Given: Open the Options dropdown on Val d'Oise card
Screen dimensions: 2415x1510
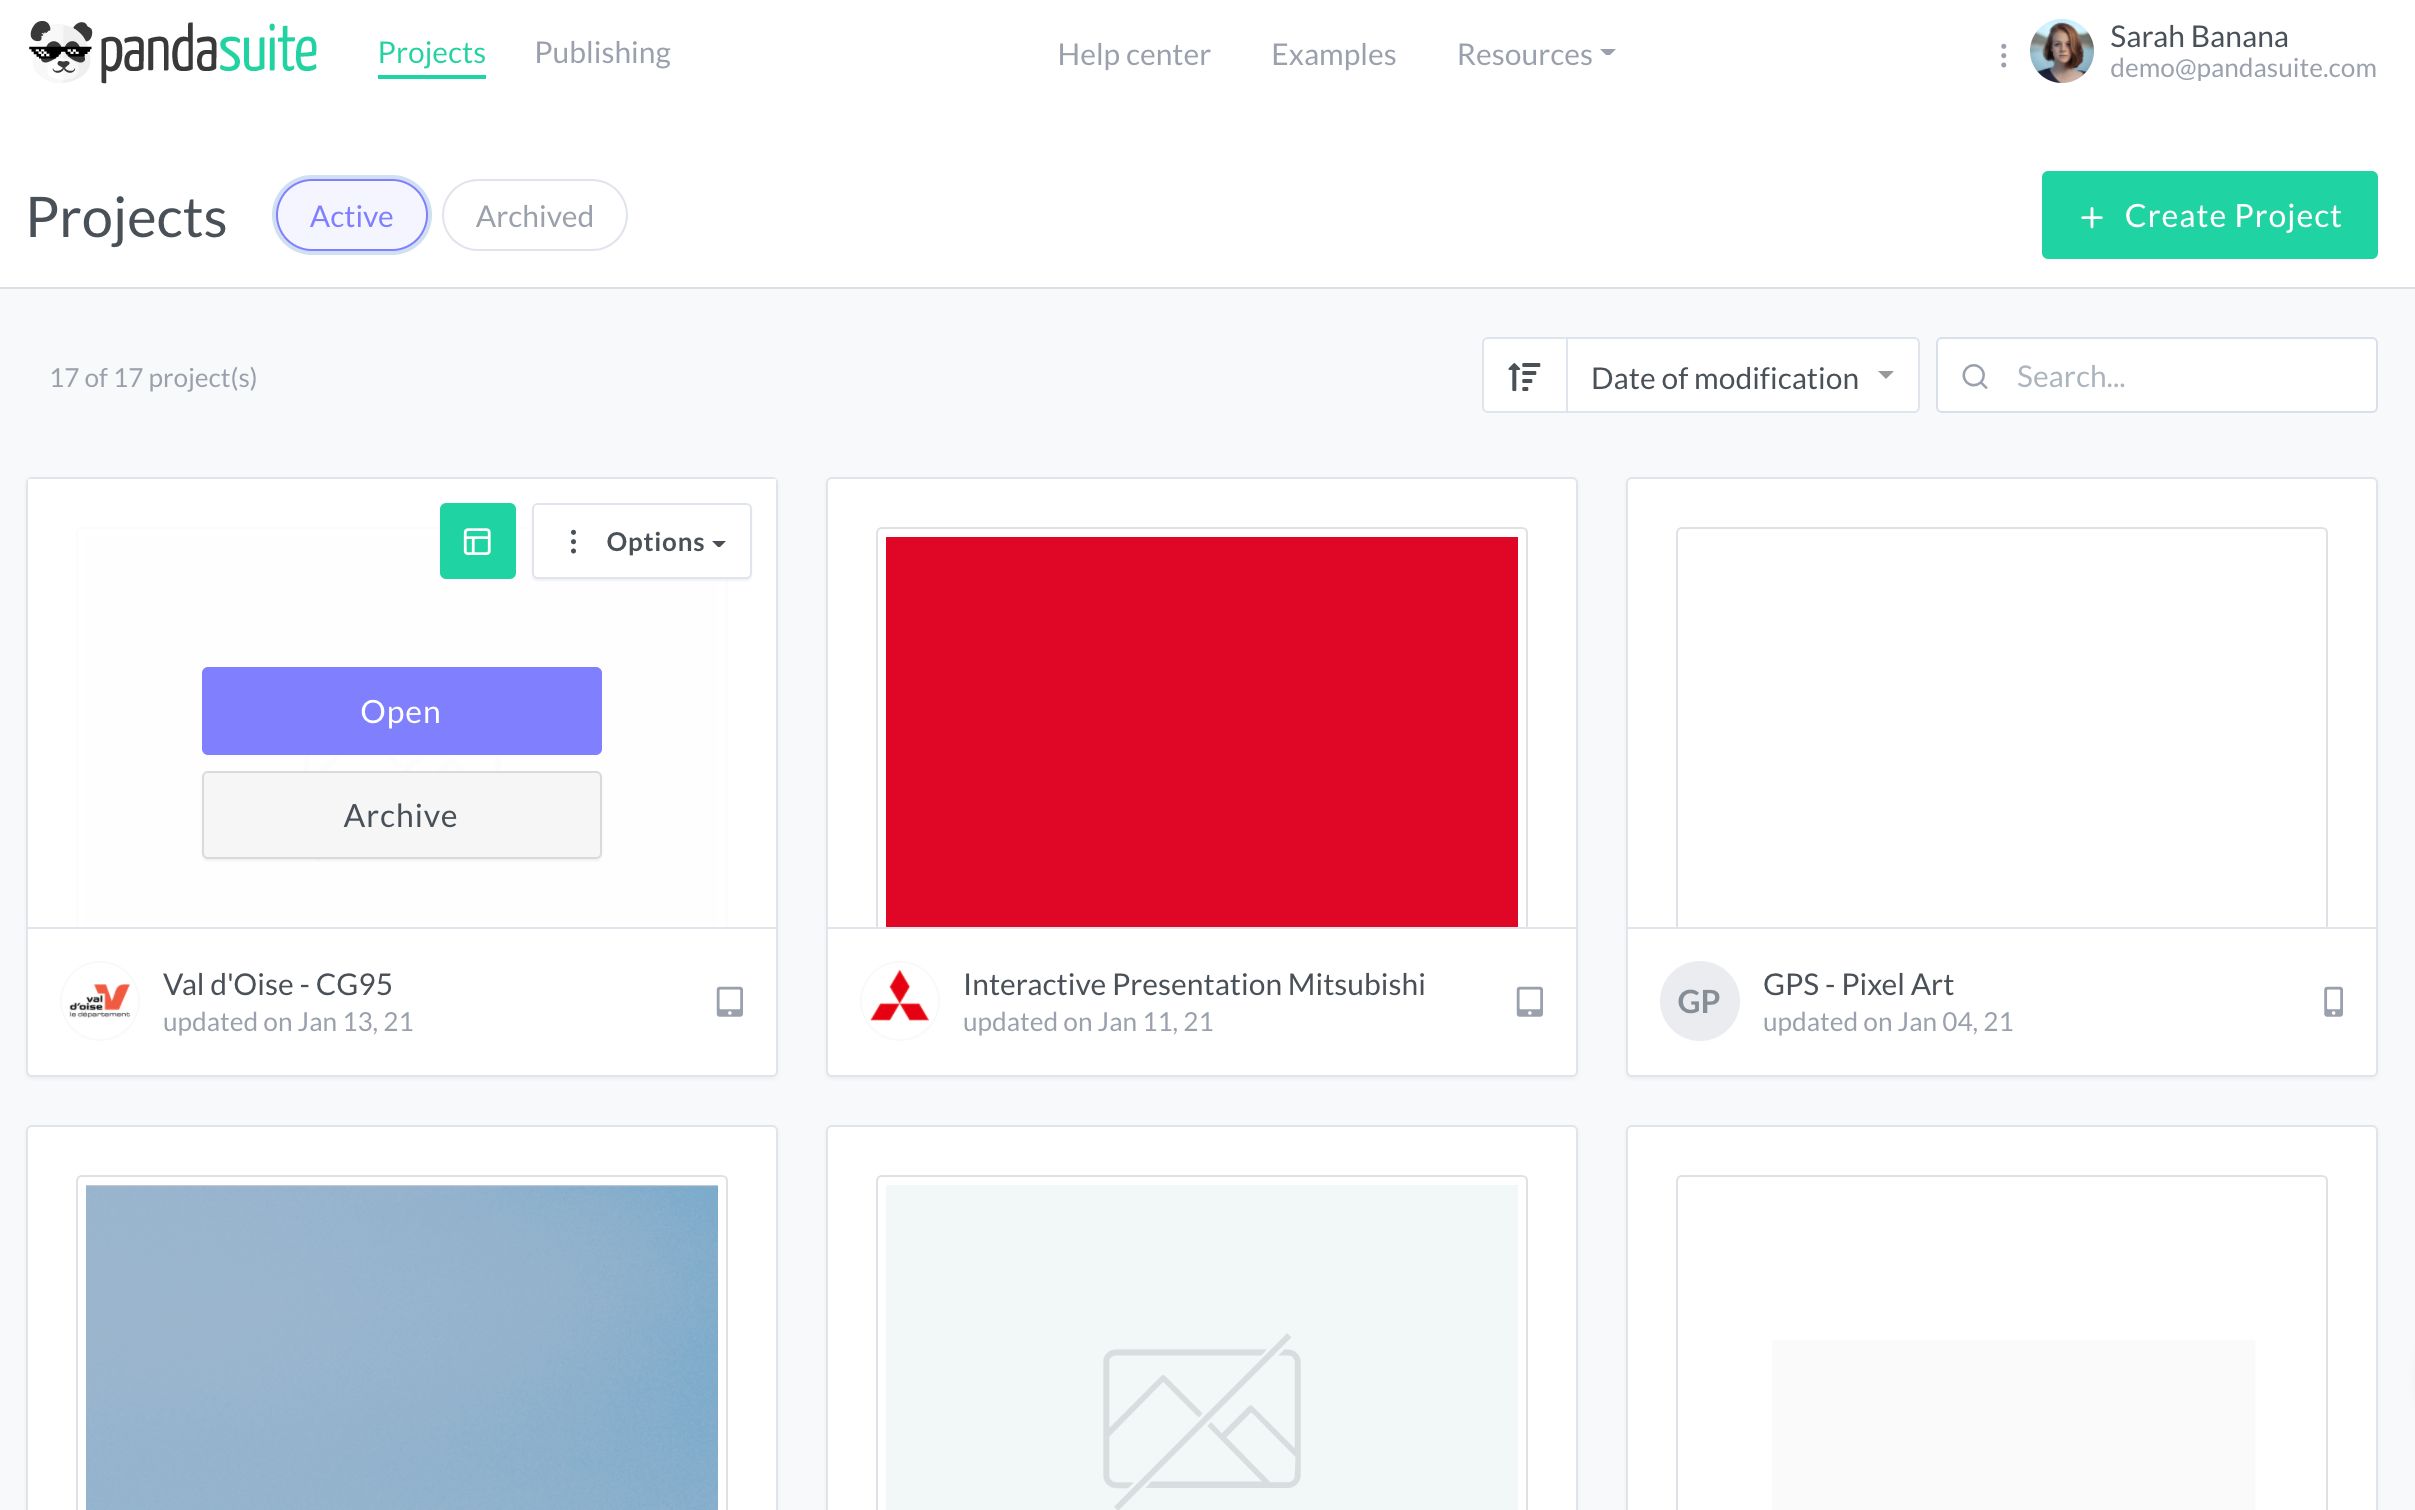Looking at the screenshot, I should coord(641,541).
